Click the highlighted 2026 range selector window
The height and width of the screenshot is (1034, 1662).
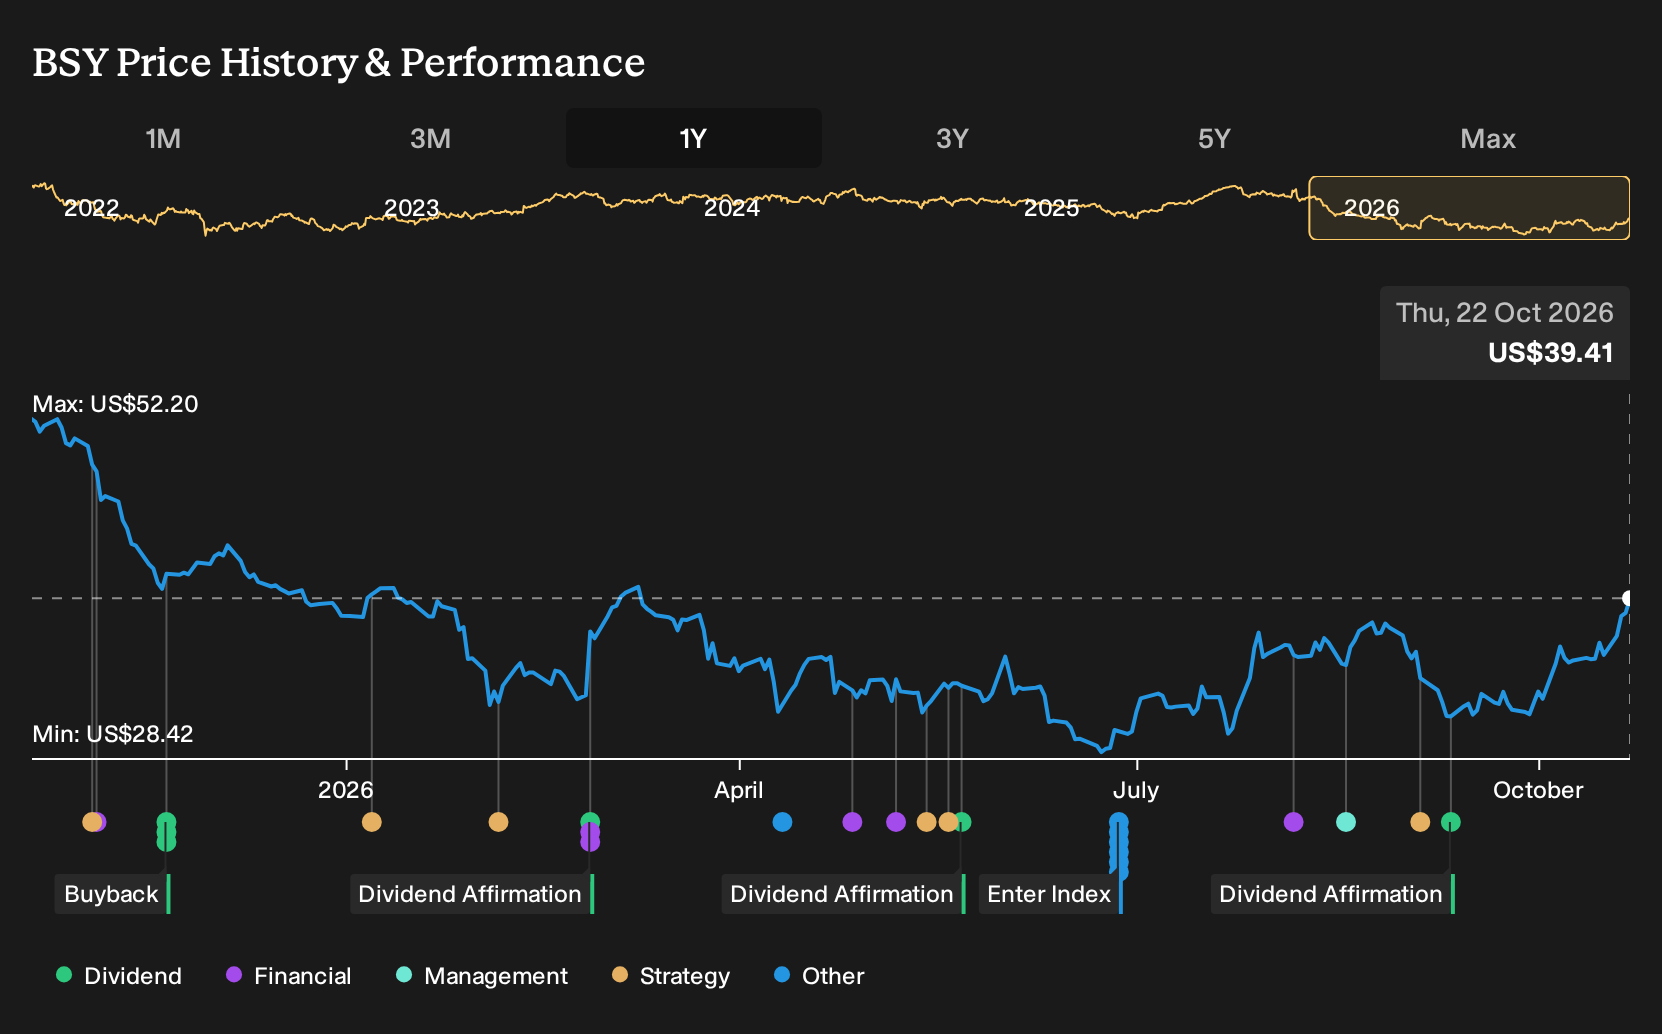(1469, 208)
